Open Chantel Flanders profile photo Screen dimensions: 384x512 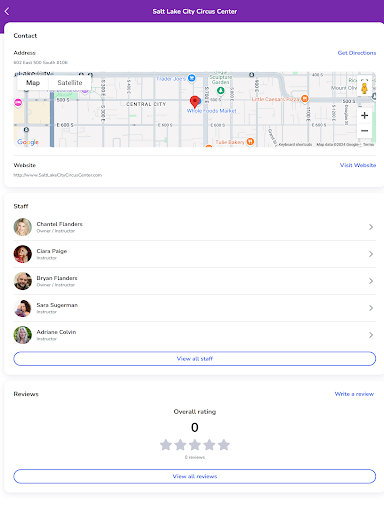tap(23, 227)
